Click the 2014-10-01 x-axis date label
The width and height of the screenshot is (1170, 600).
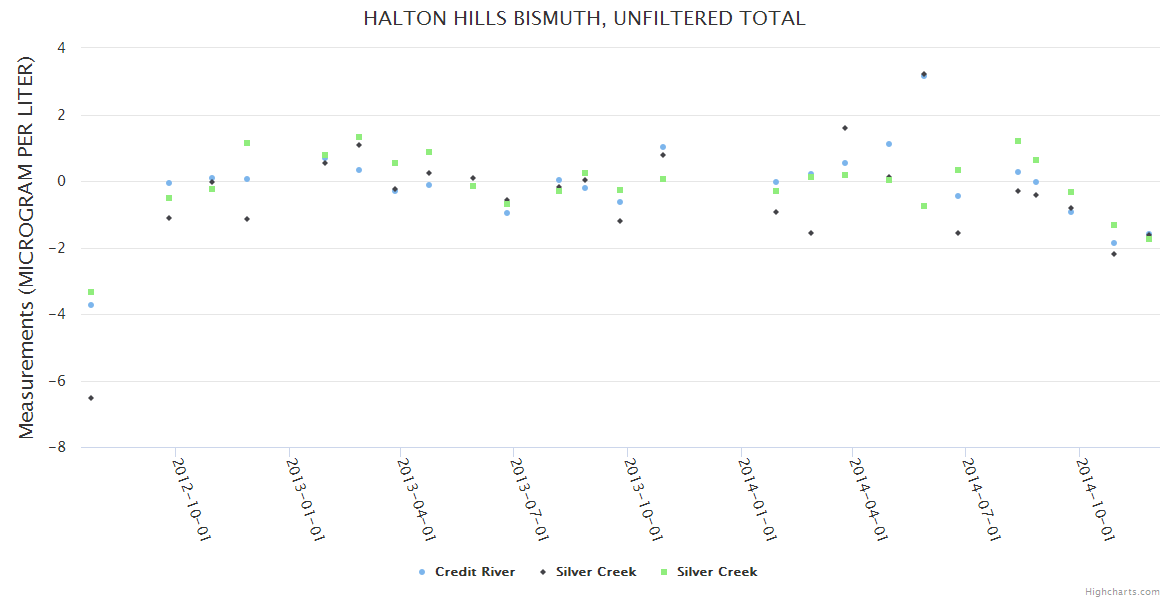(x=1095, y=500)
